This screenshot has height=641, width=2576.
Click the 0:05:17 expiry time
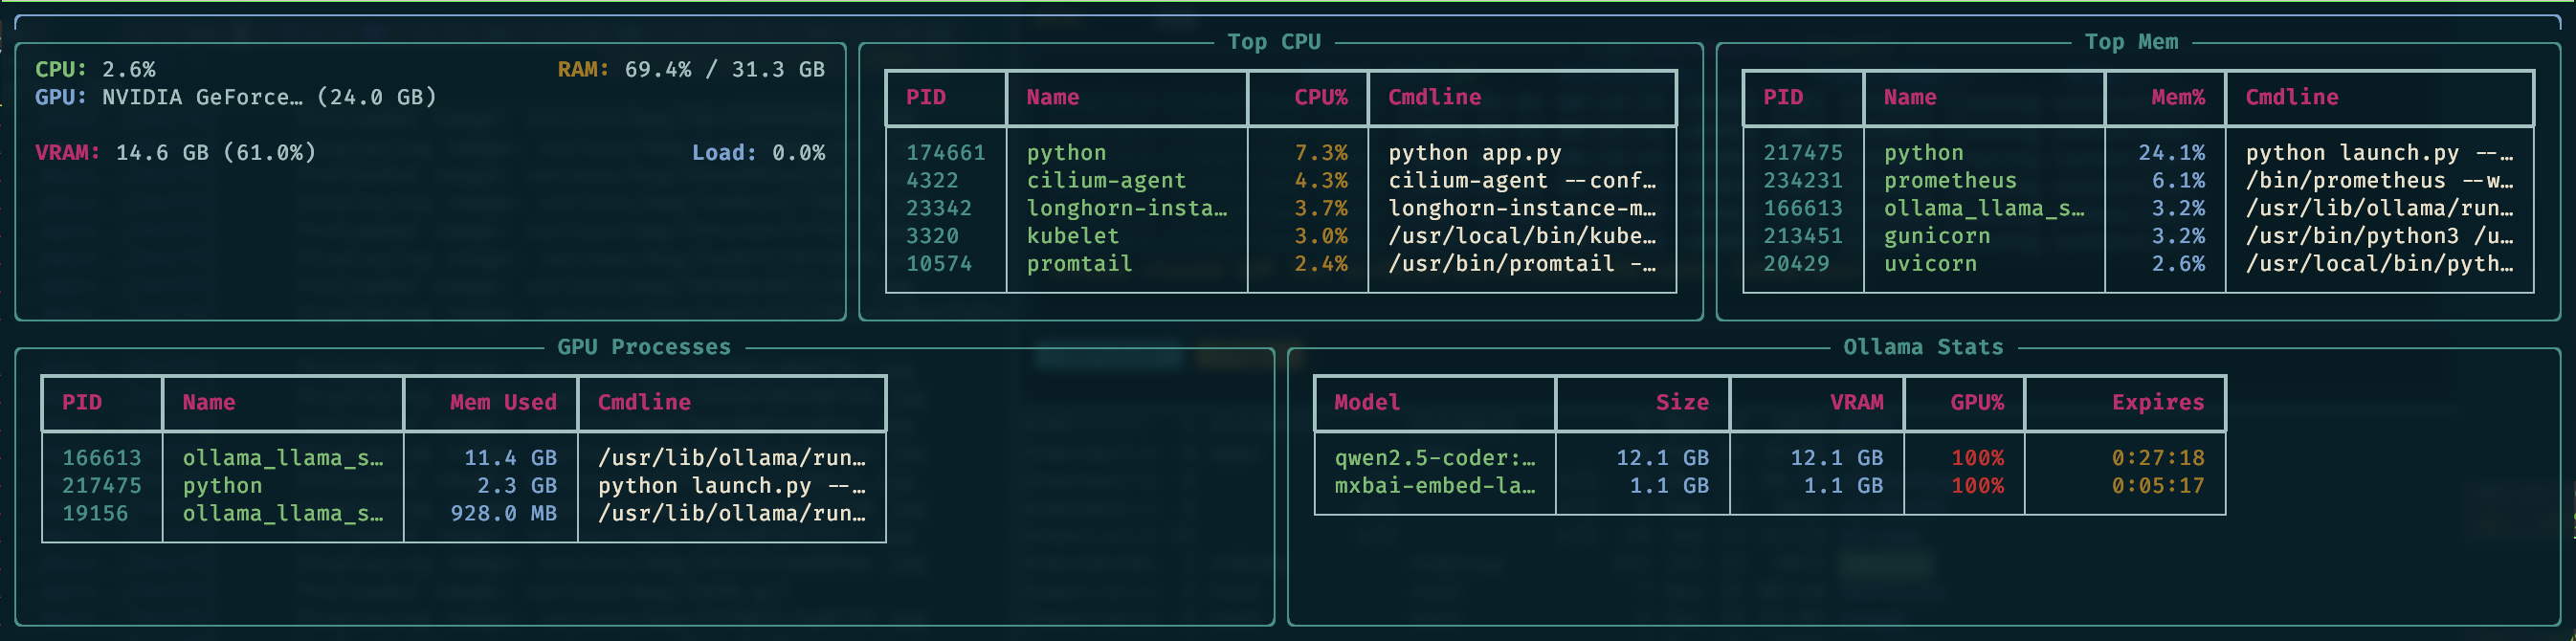(2158, 486)
